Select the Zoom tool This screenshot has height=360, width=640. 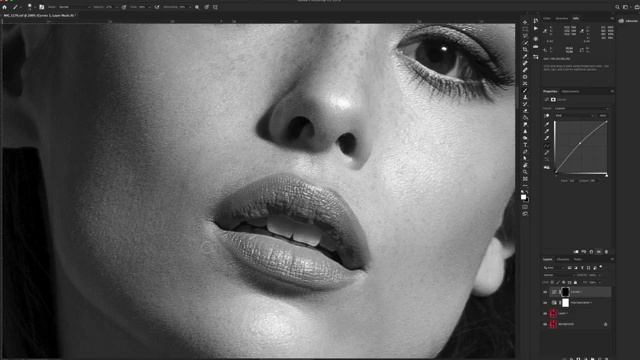pyautogui.click(x=525, y=172)
